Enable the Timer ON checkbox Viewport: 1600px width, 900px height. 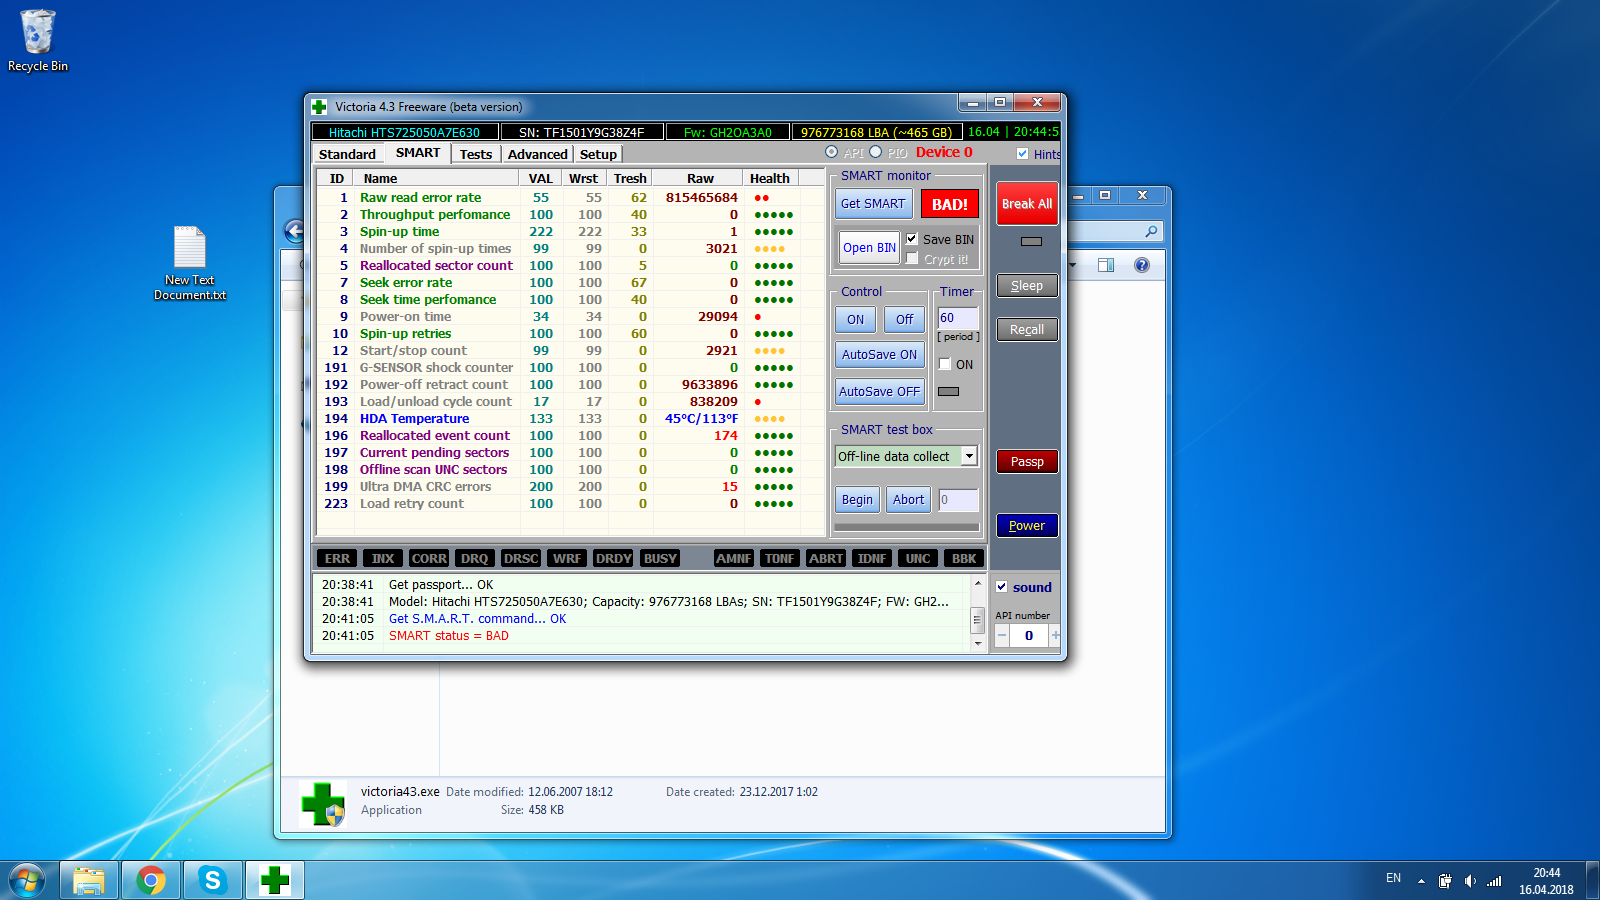click(x=945, y=365)
